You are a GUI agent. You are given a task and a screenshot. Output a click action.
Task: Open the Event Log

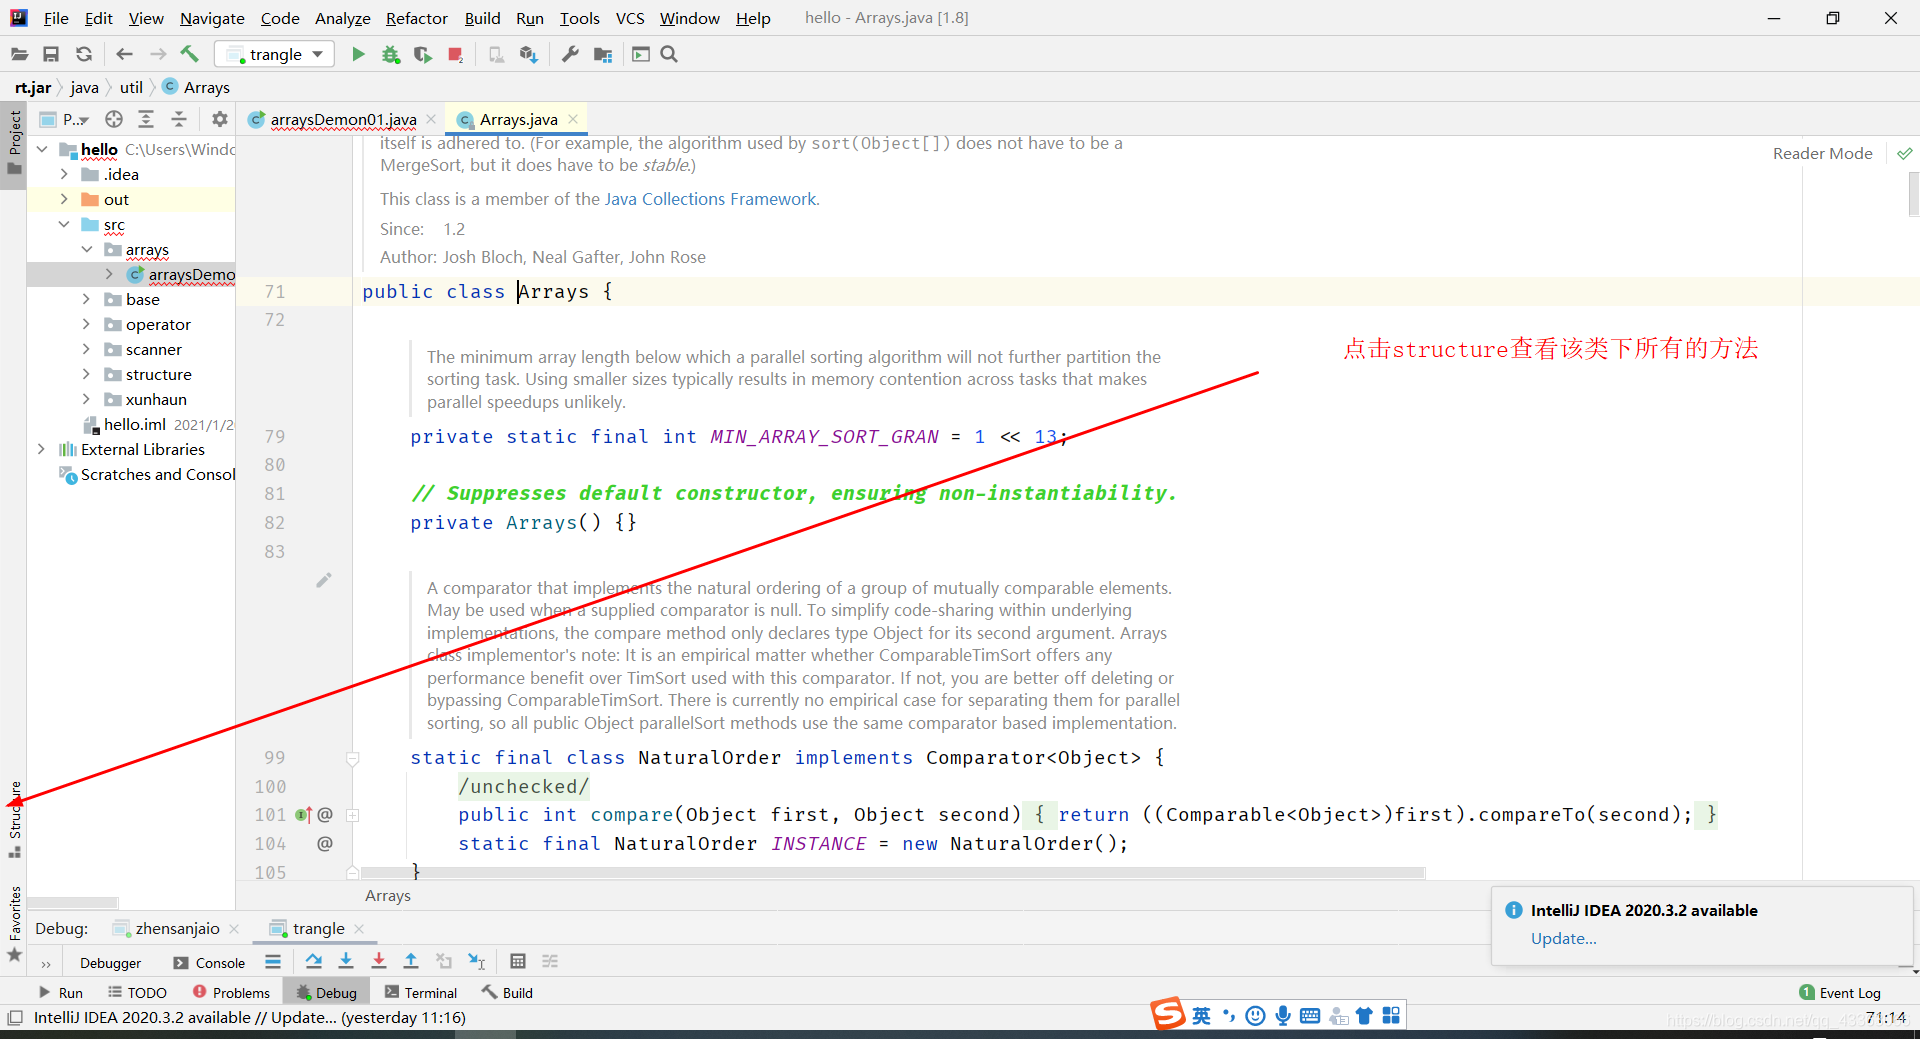click(x=1840, y=992)
